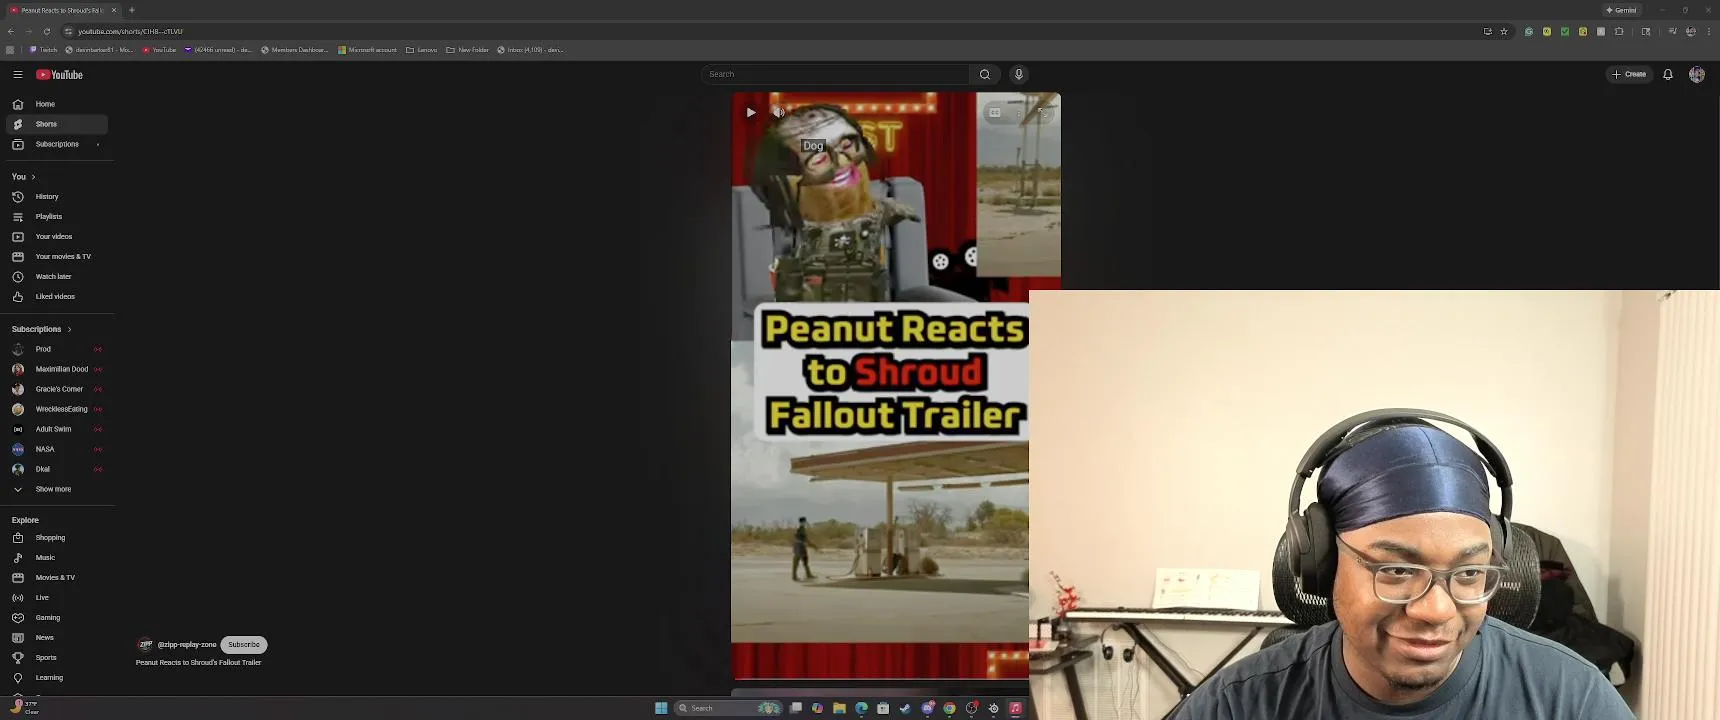Open Shopping in Explore
This screenshot has width=1720, height=720.
pos(57,538)
